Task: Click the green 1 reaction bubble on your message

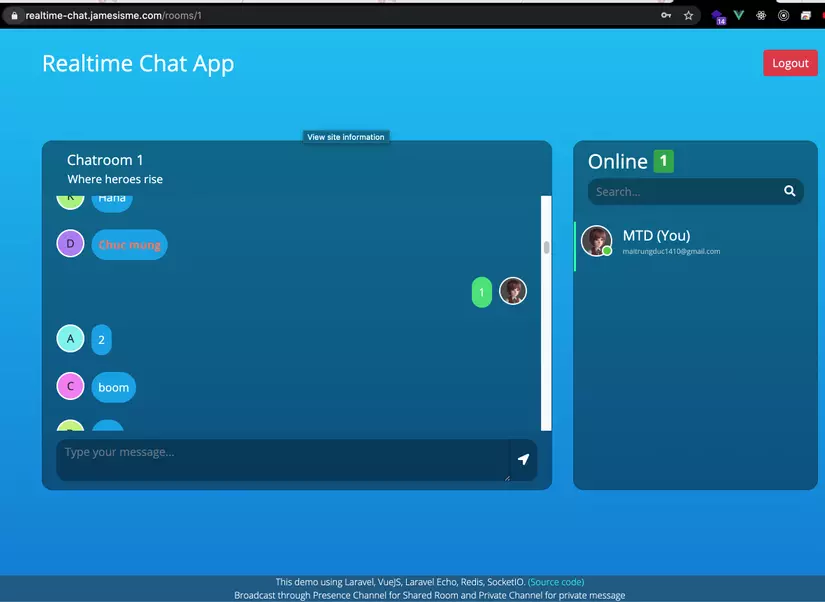Action: point(481,291)
